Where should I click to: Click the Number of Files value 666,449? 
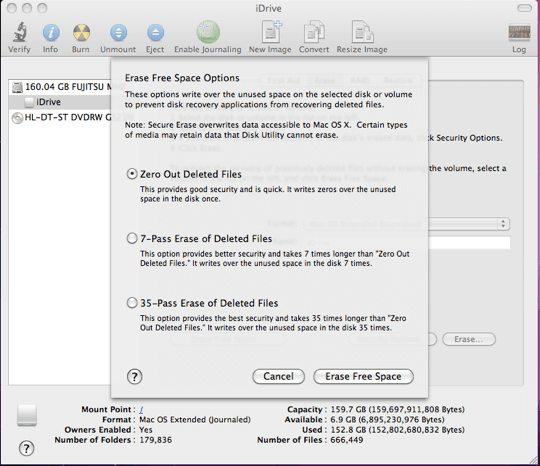(346, 440)
